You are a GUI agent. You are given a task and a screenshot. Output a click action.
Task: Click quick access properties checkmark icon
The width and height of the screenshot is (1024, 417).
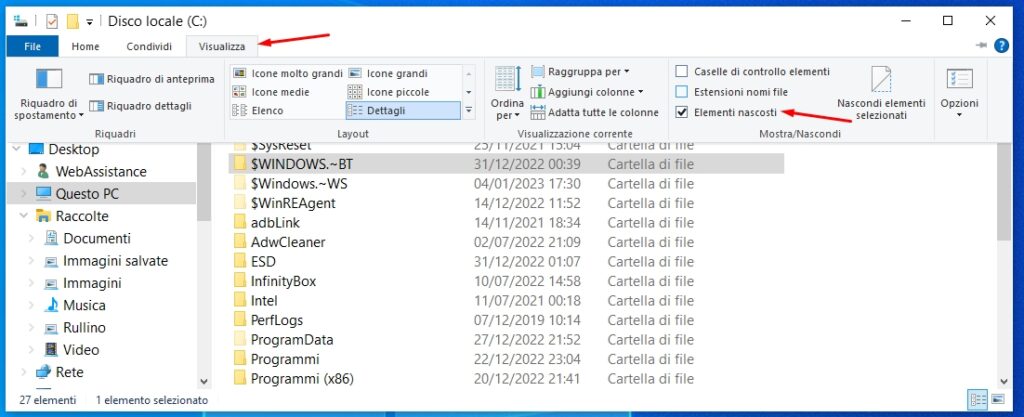(x=52, y=22)
